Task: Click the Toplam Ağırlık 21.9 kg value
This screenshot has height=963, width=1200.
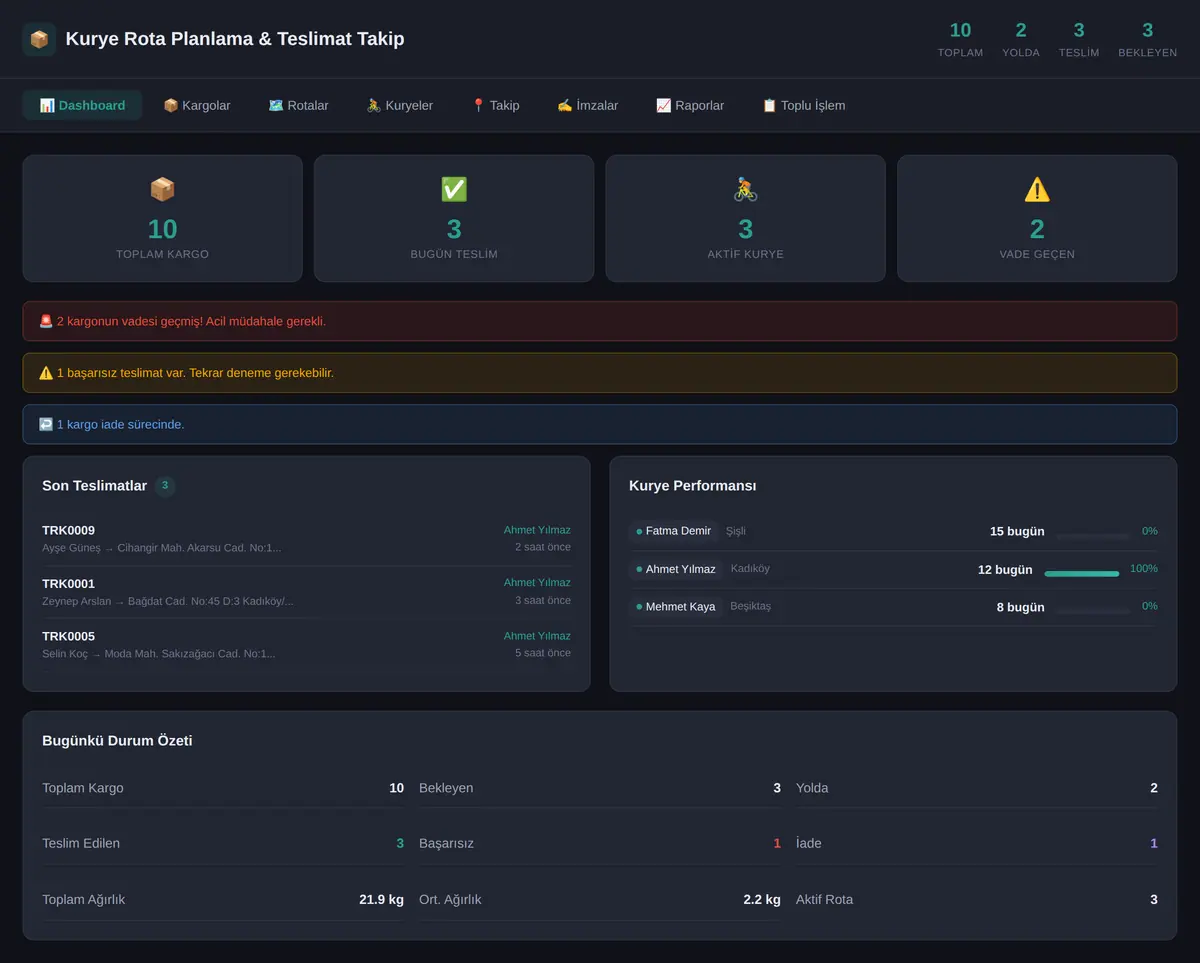Action: click(x=382, y=899)
